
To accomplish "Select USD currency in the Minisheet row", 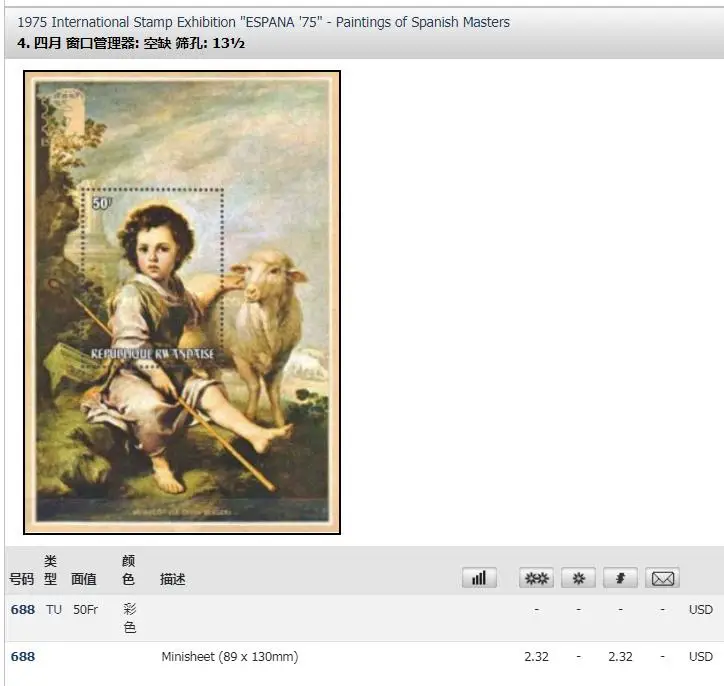I will click(x=700, y=656).
